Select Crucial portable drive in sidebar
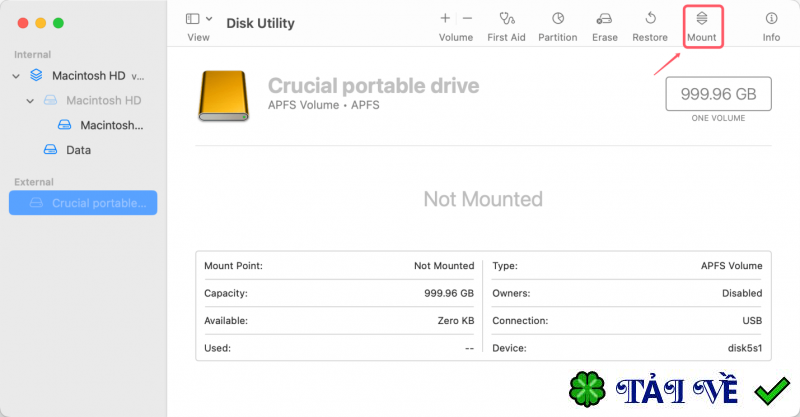 coord(83,203)
